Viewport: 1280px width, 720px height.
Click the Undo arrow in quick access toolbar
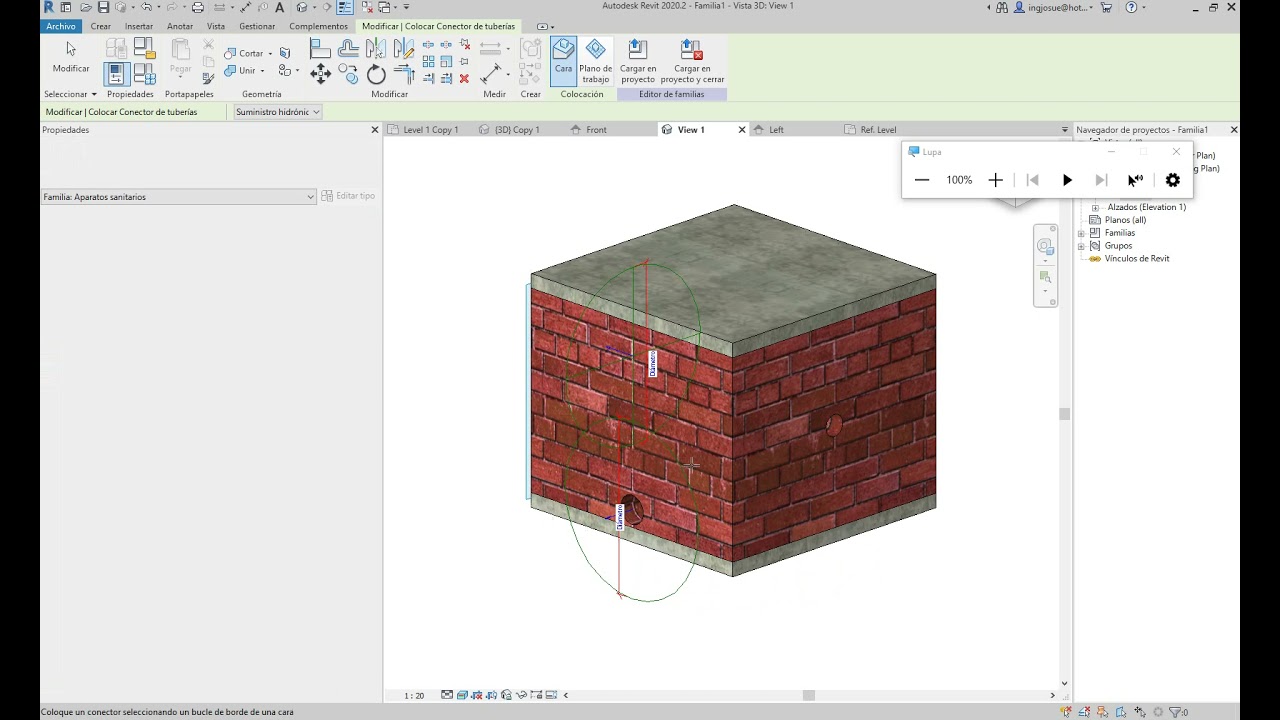point(146,7)
